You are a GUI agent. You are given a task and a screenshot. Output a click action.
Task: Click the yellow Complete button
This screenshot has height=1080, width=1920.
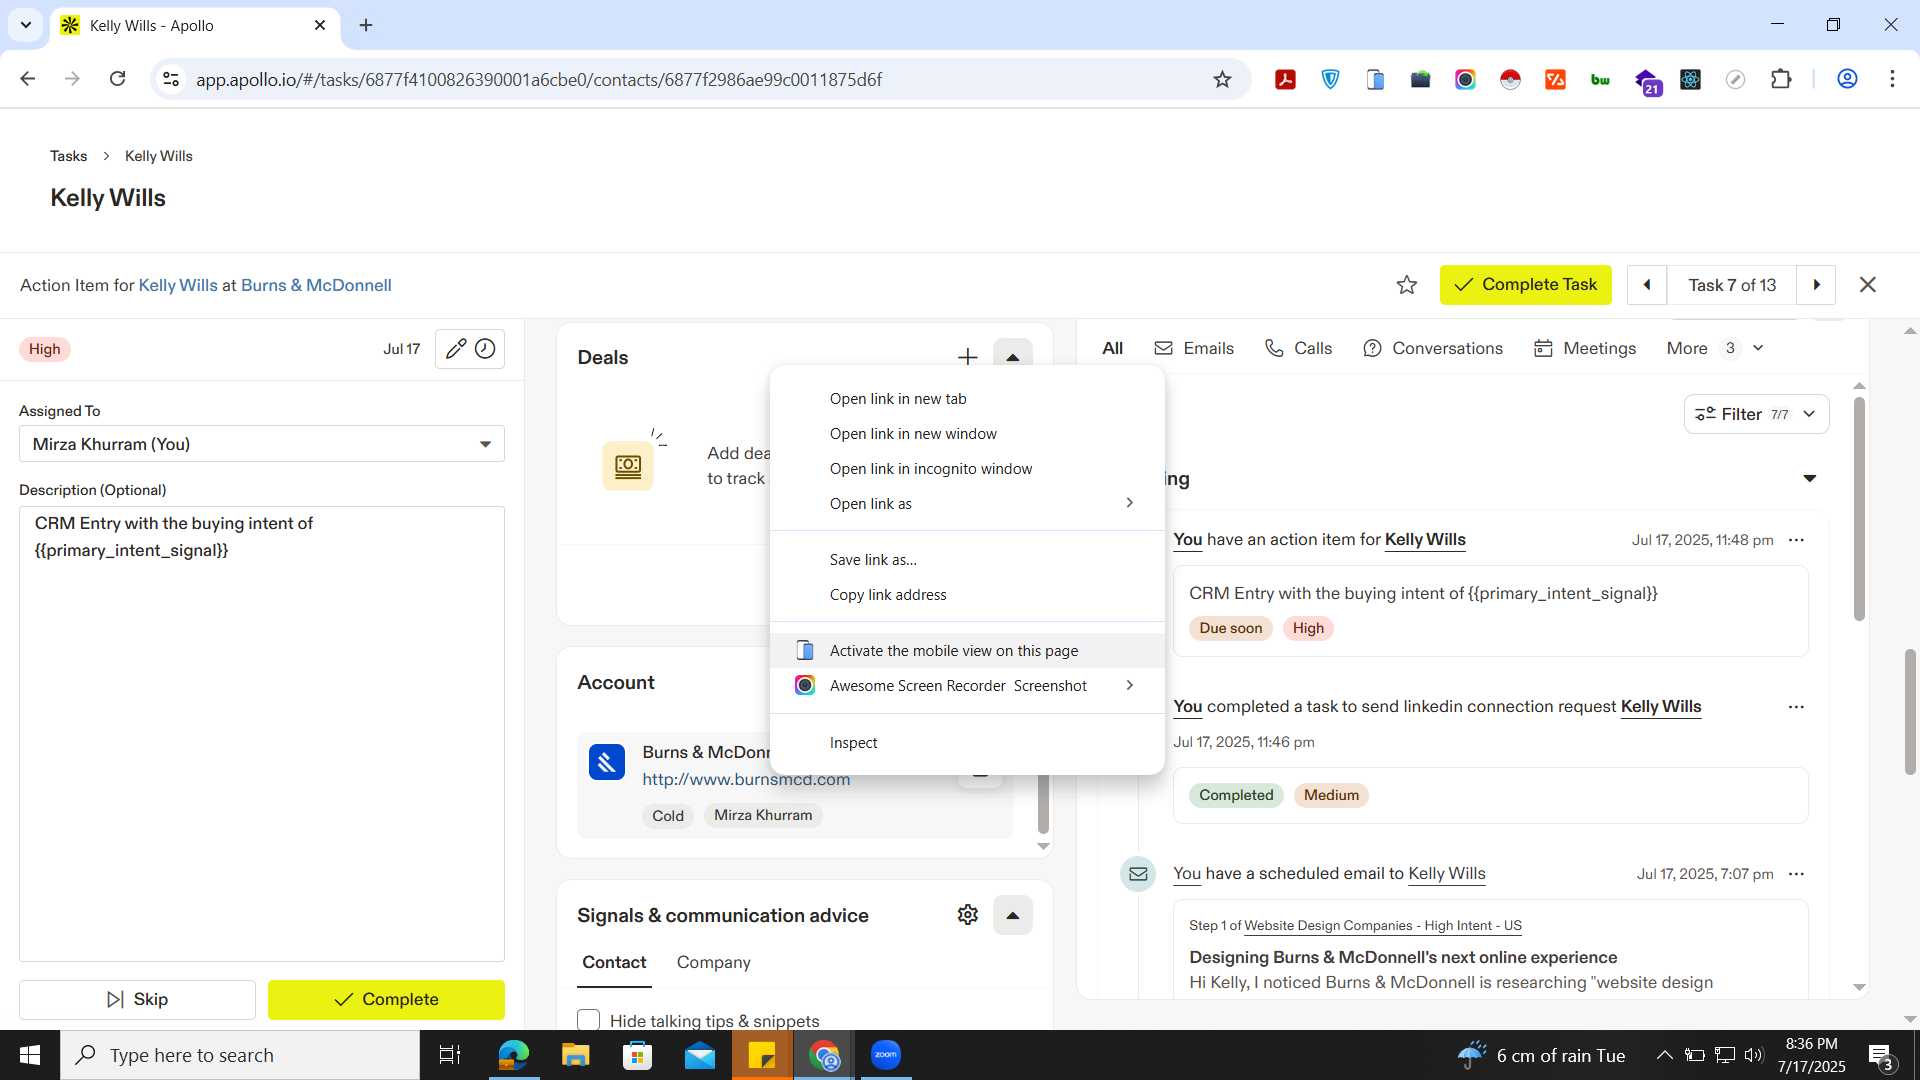pos(386,999)
